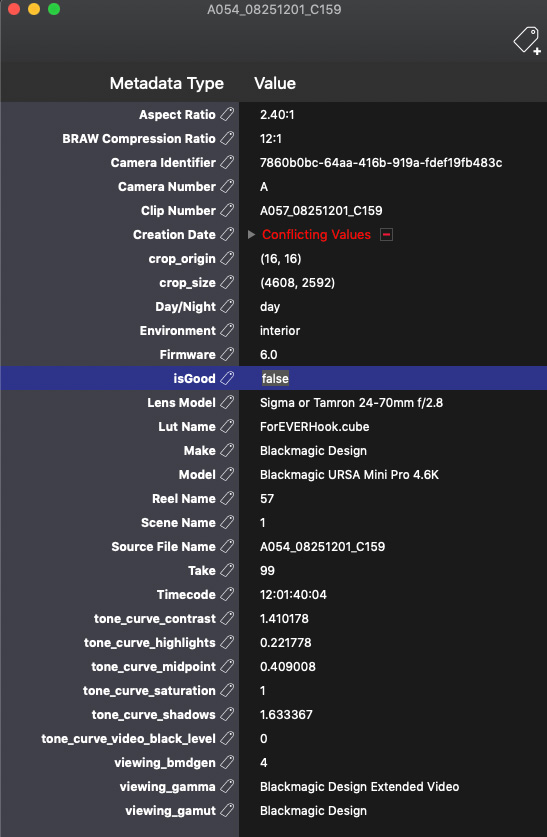Click edit icon beside Timecode
This screenshot has width=547, height=837.
[227, 595]
